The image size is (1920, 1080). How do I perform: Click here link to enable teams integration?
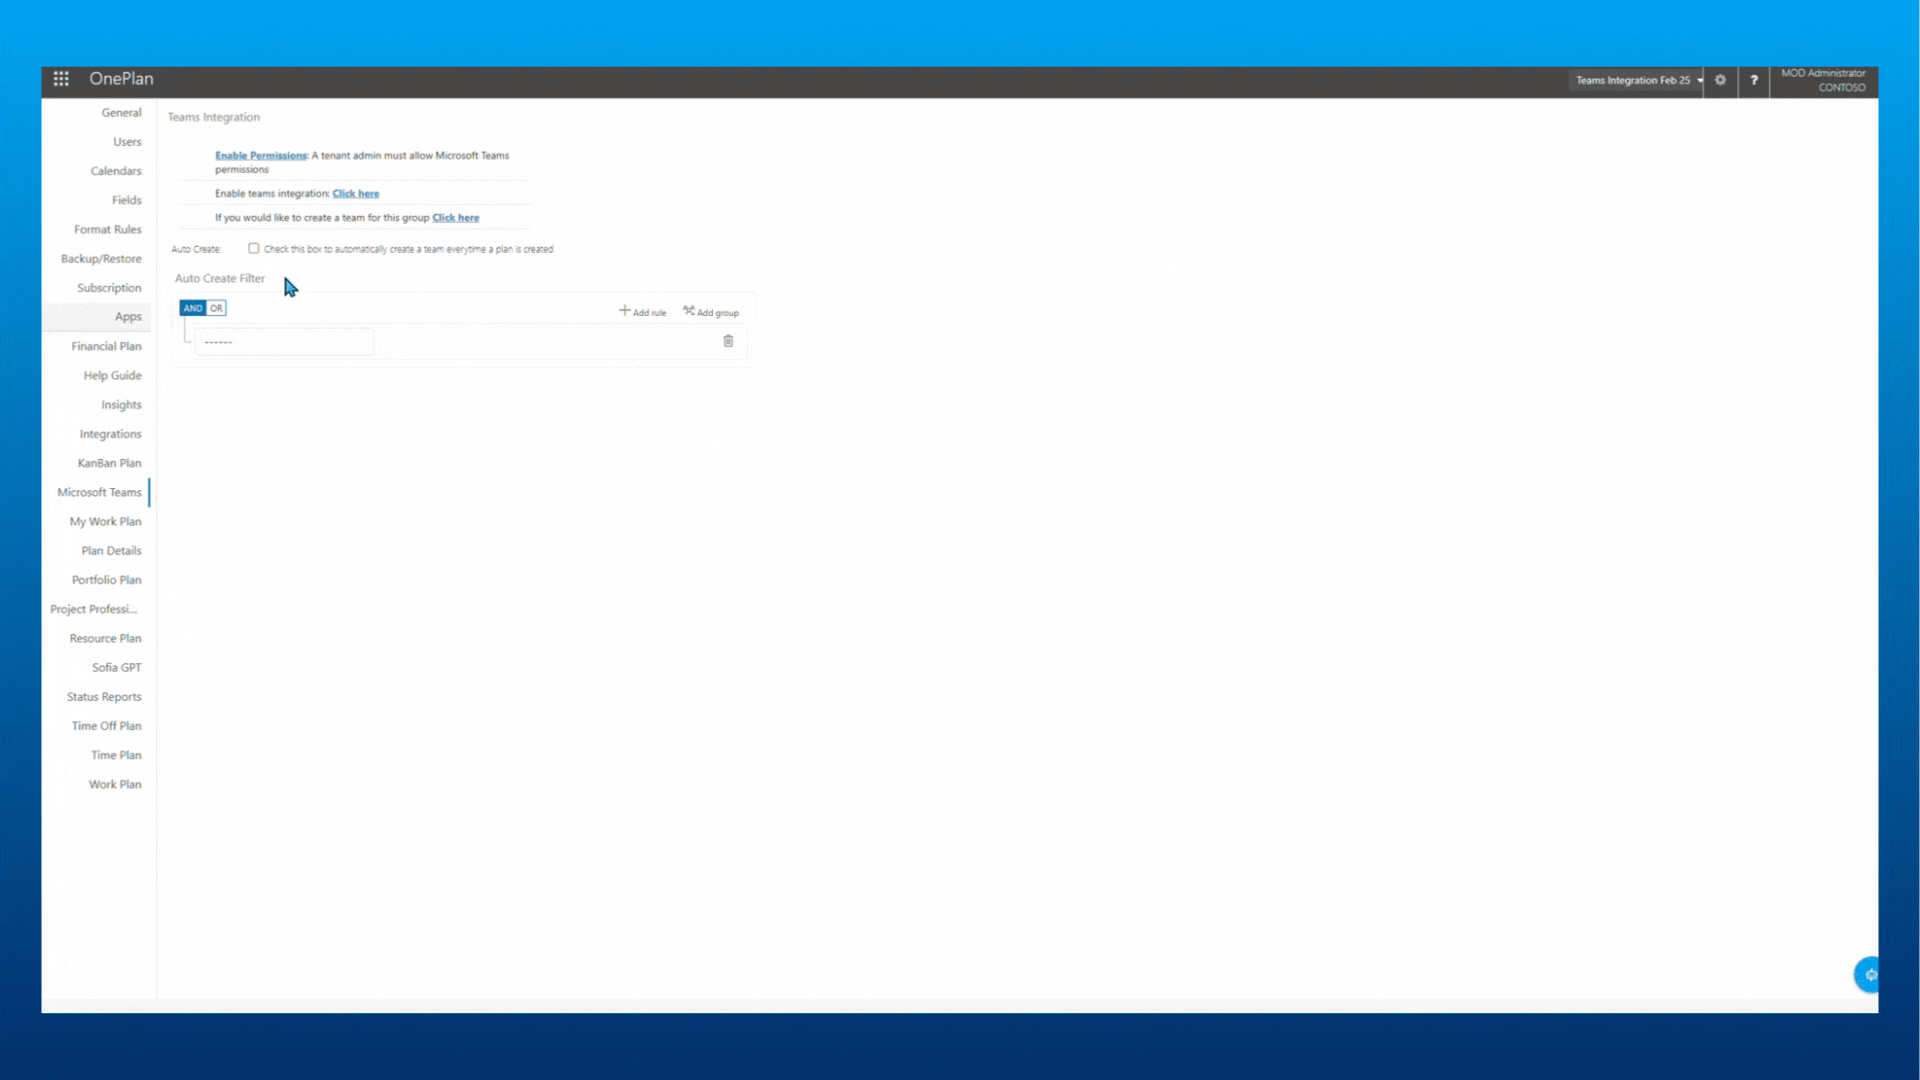[355, 193]
